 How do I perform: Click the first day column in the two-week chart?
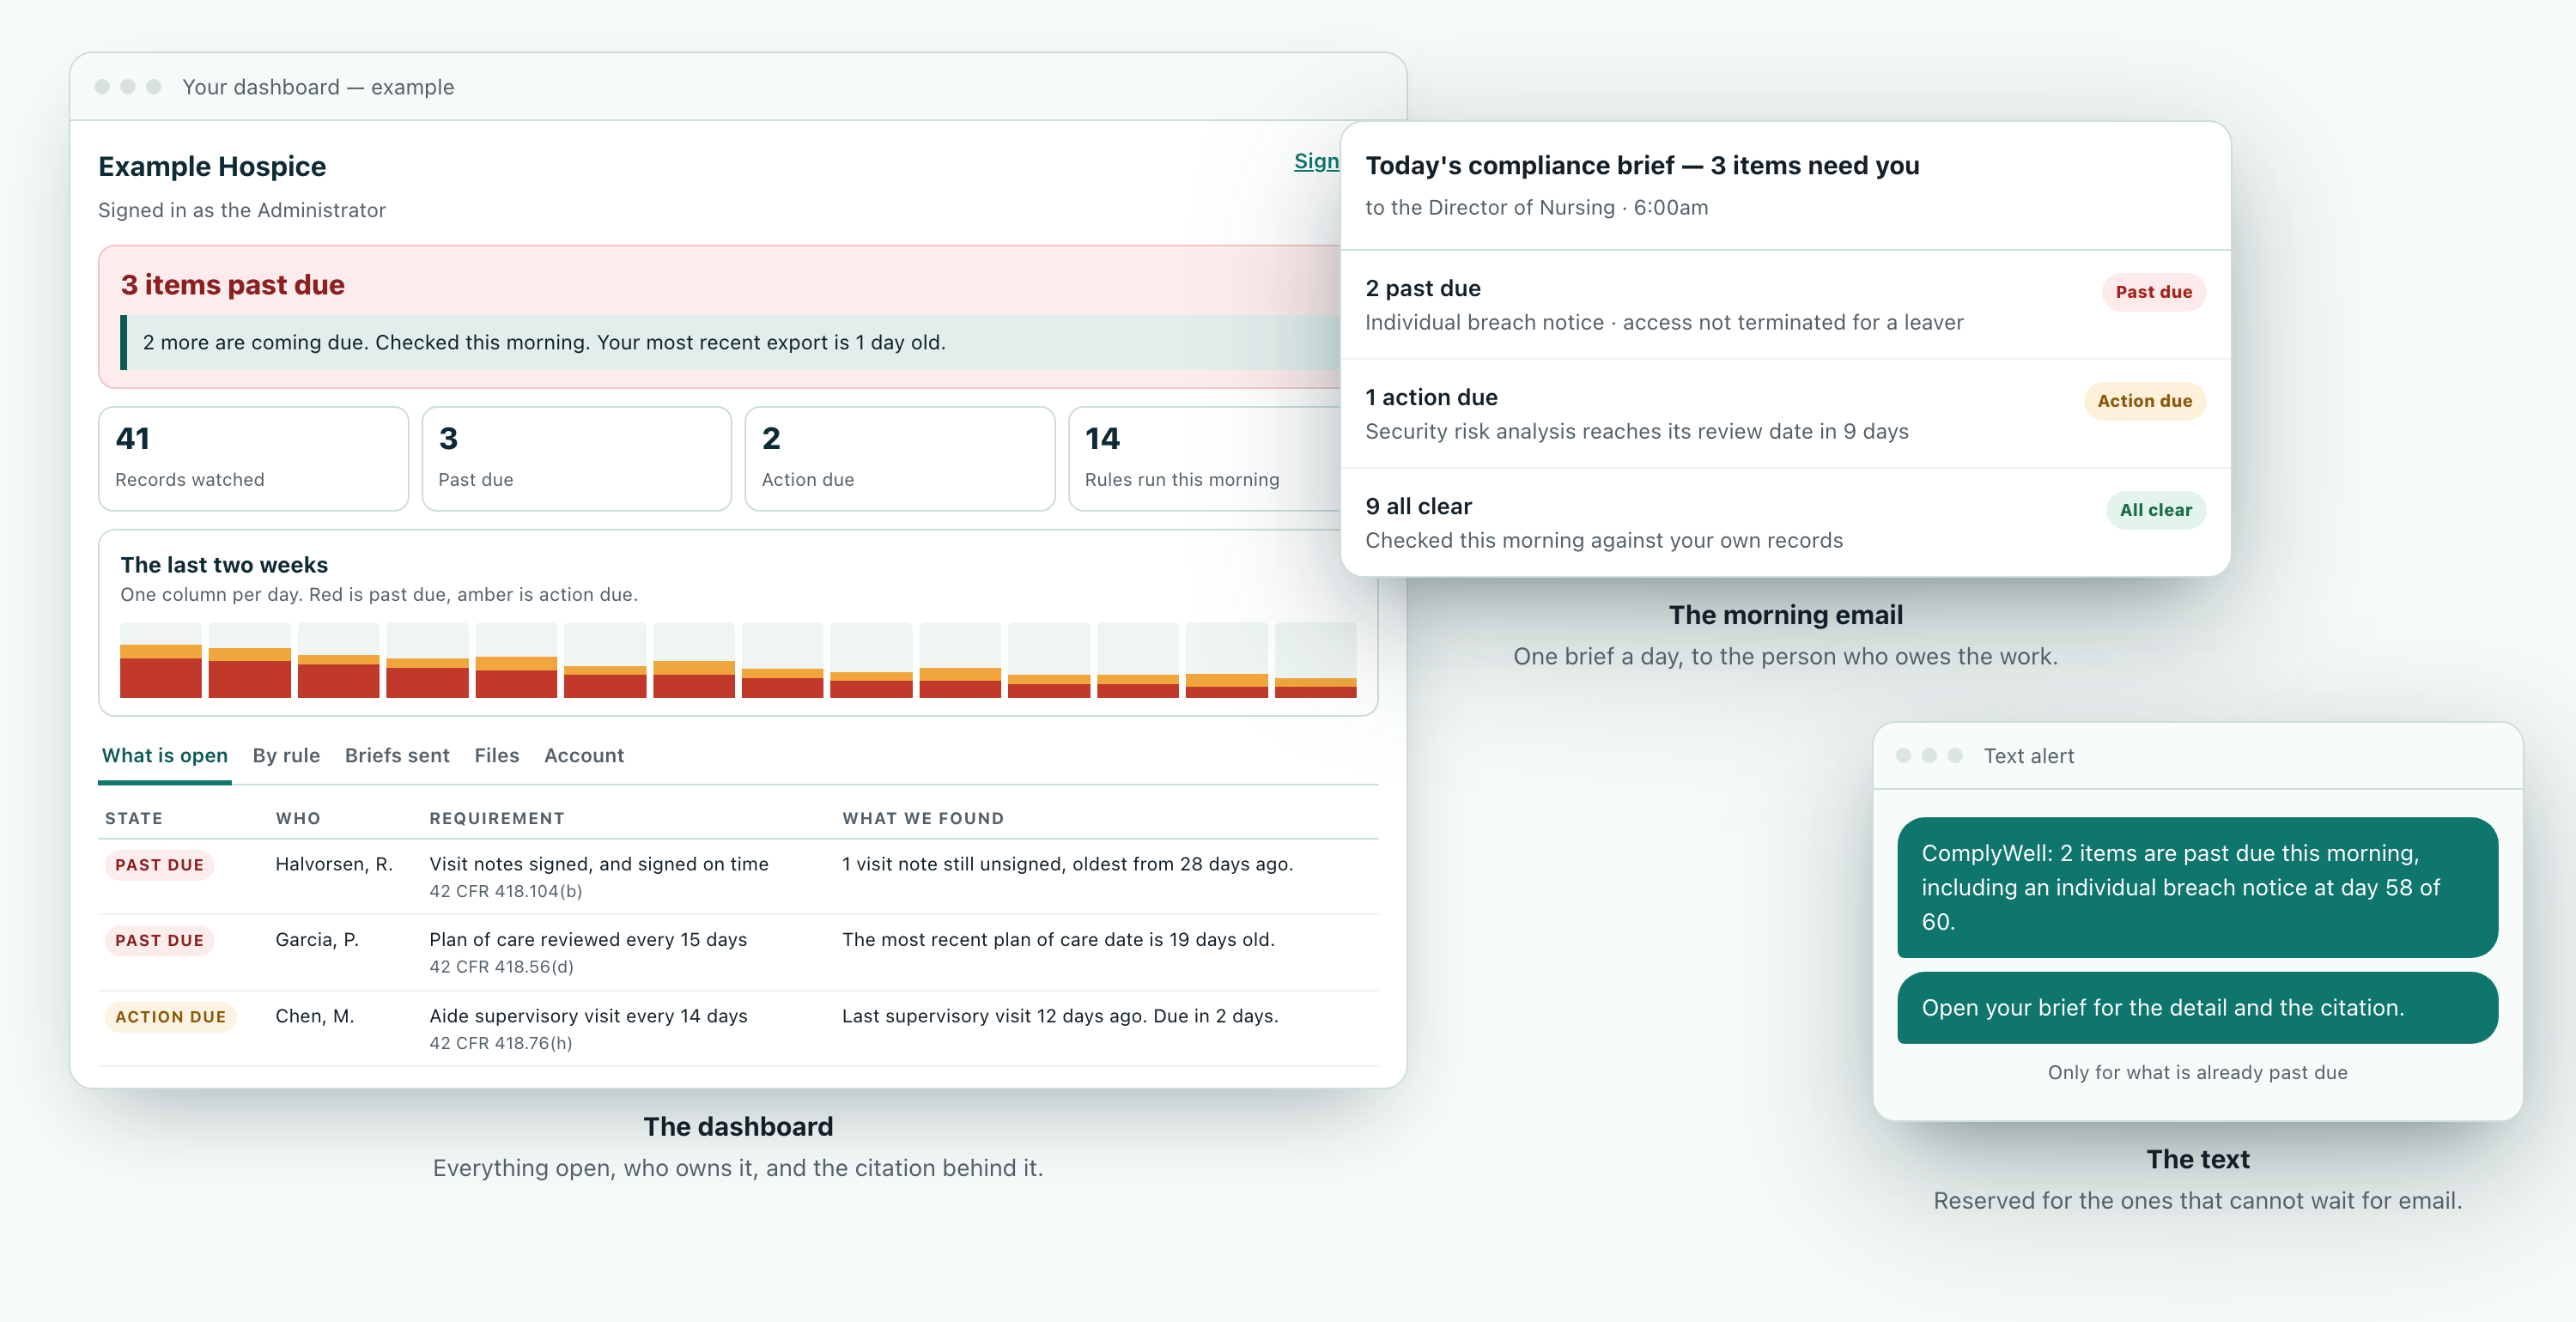tap(160, 660)
